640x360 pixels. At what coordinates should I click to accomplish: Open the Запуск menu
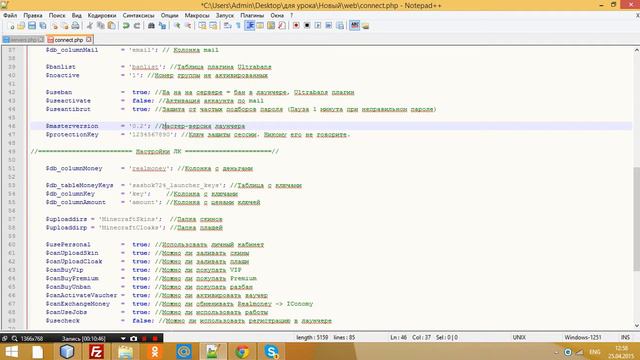(x=225, y=15)
